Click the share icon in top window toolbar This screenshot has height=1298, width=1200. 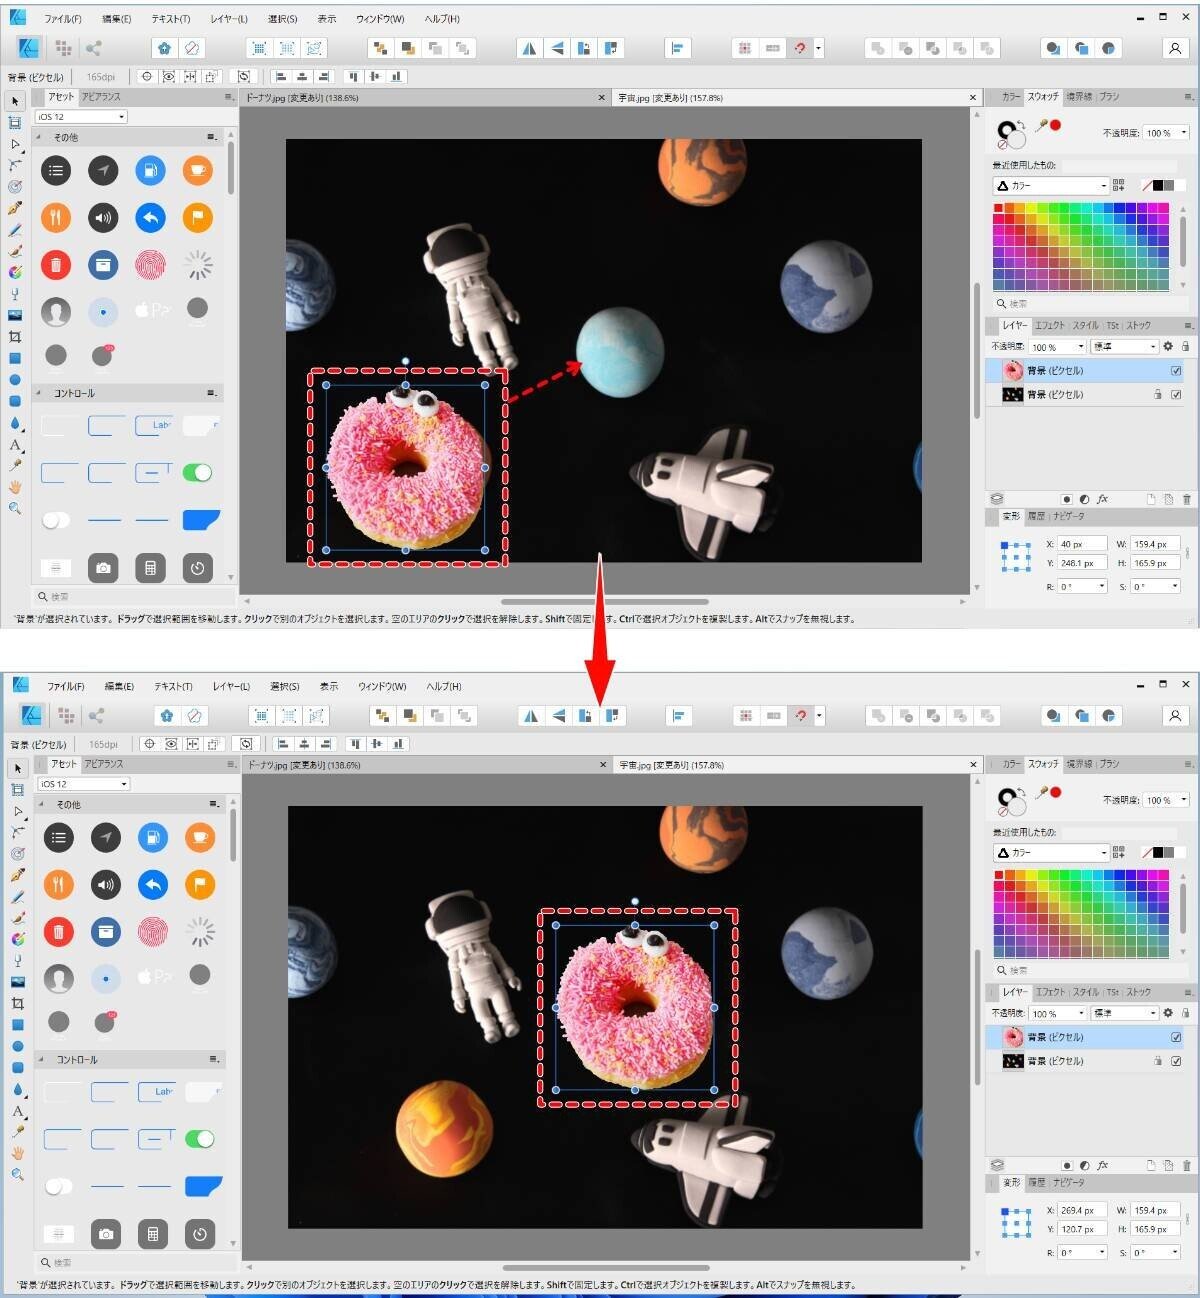93,48
